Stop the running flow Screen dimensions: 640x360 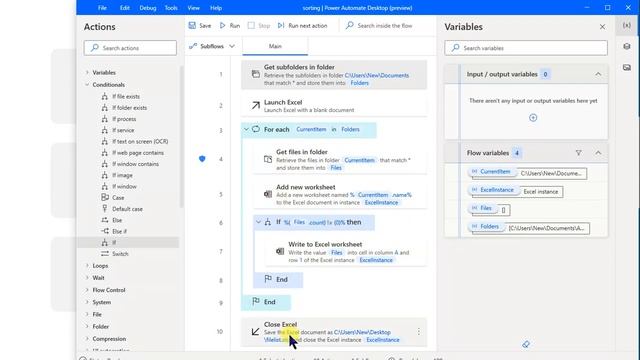259,25
